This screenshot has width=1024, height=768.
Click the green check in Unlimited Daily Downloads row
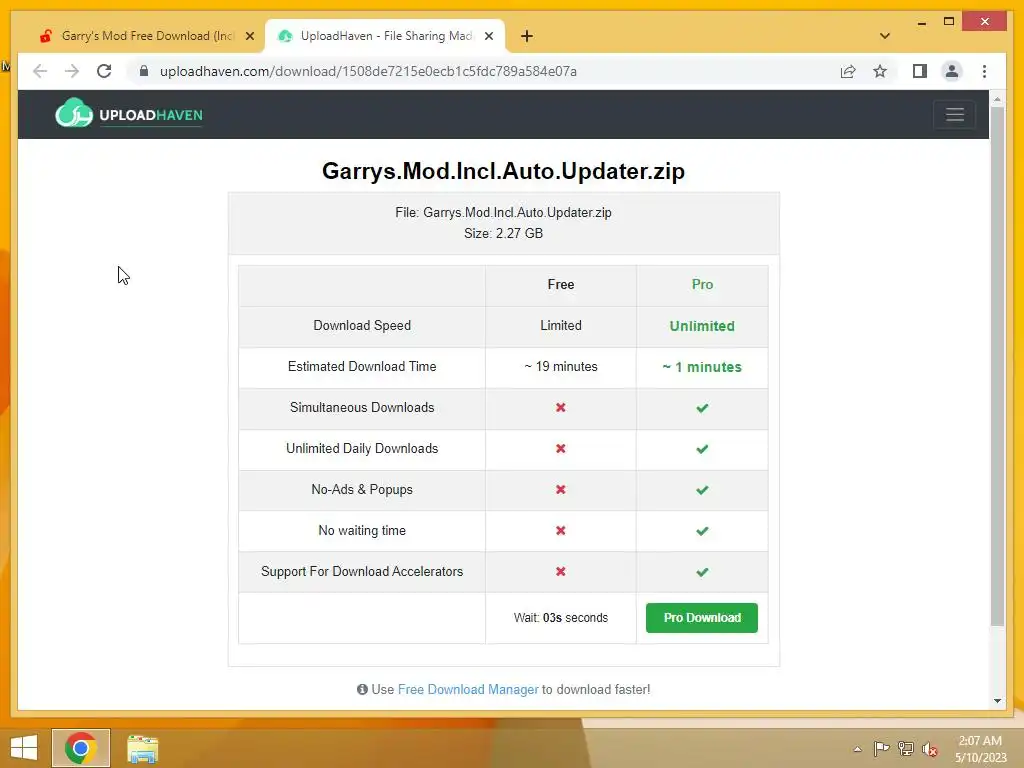[702, 449]
